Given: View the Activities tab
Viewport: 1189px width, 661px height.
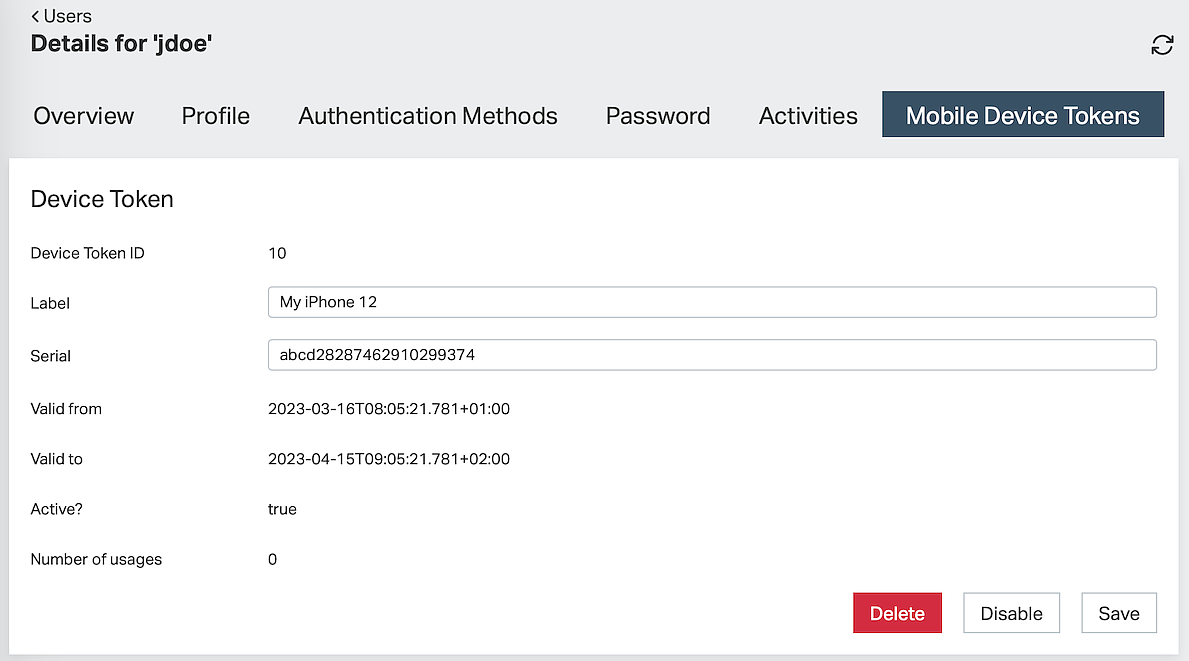Looking at the screenshot, I should click(x=808, y=116).
